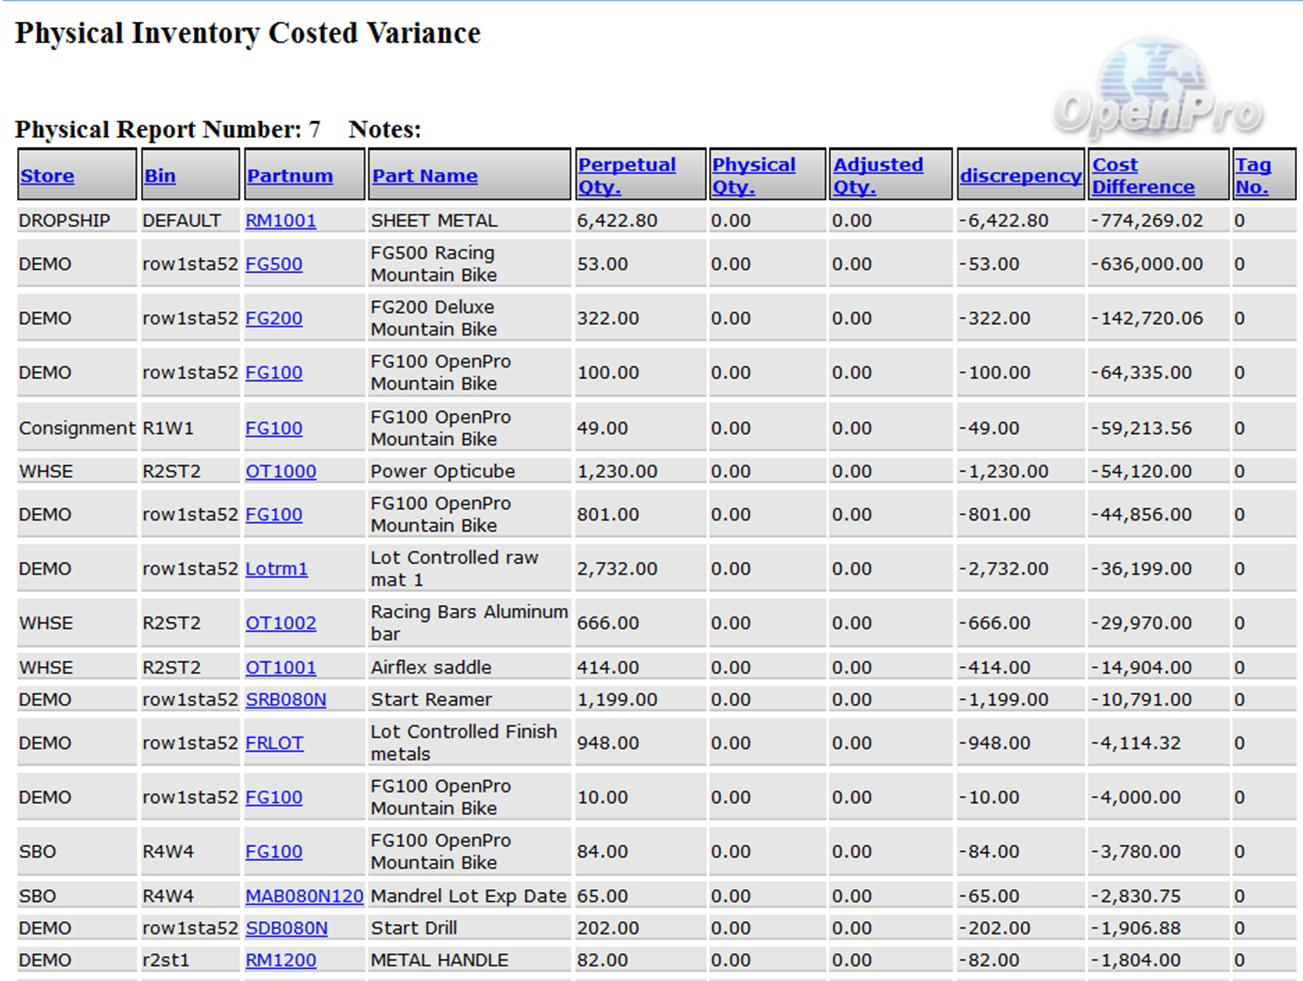Viewport: 1303px width, 981px height.
Task: Click the Adjusted Qty. header link
Action: coord(878,175)
